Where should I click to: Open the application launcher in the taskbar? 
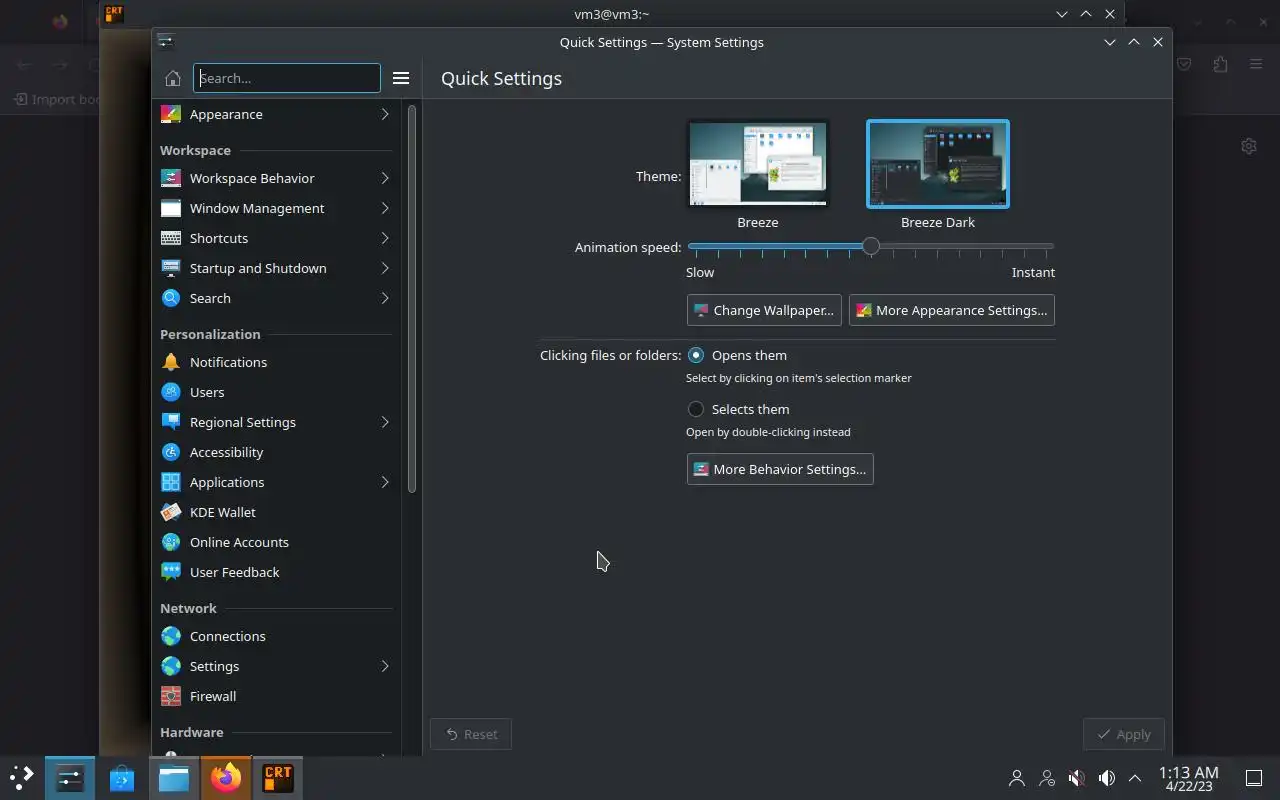pyautogui.click(x=21, y=777)
